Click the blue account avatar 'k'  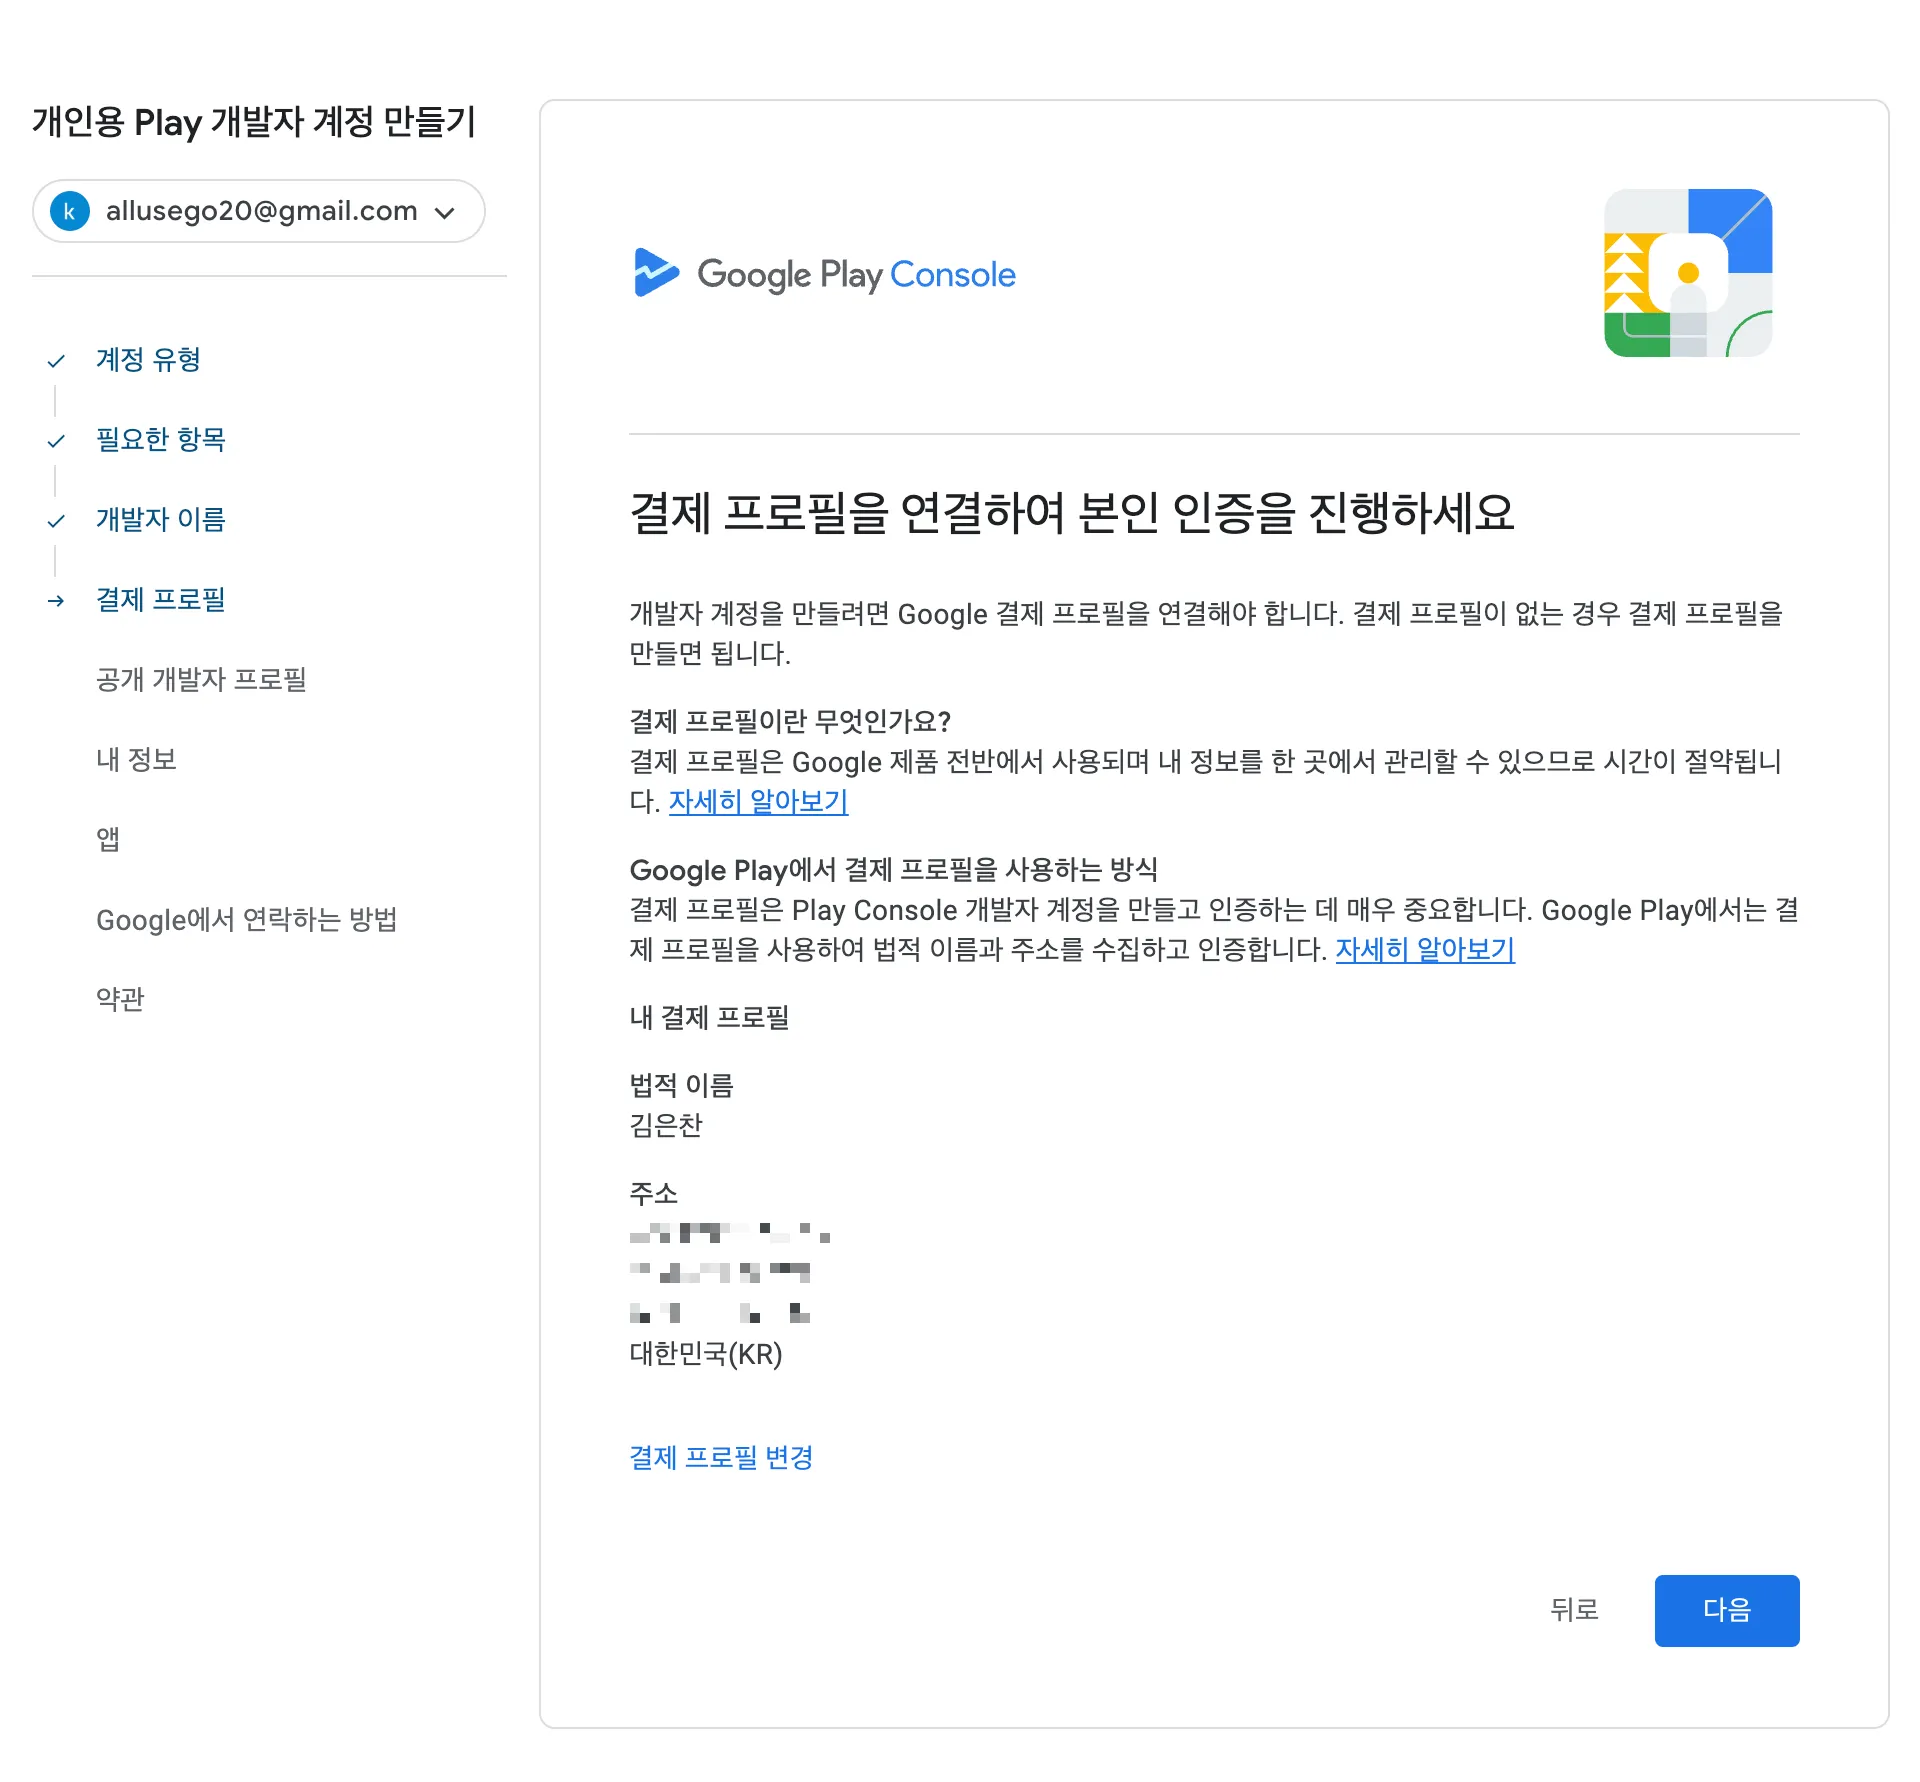70,211
